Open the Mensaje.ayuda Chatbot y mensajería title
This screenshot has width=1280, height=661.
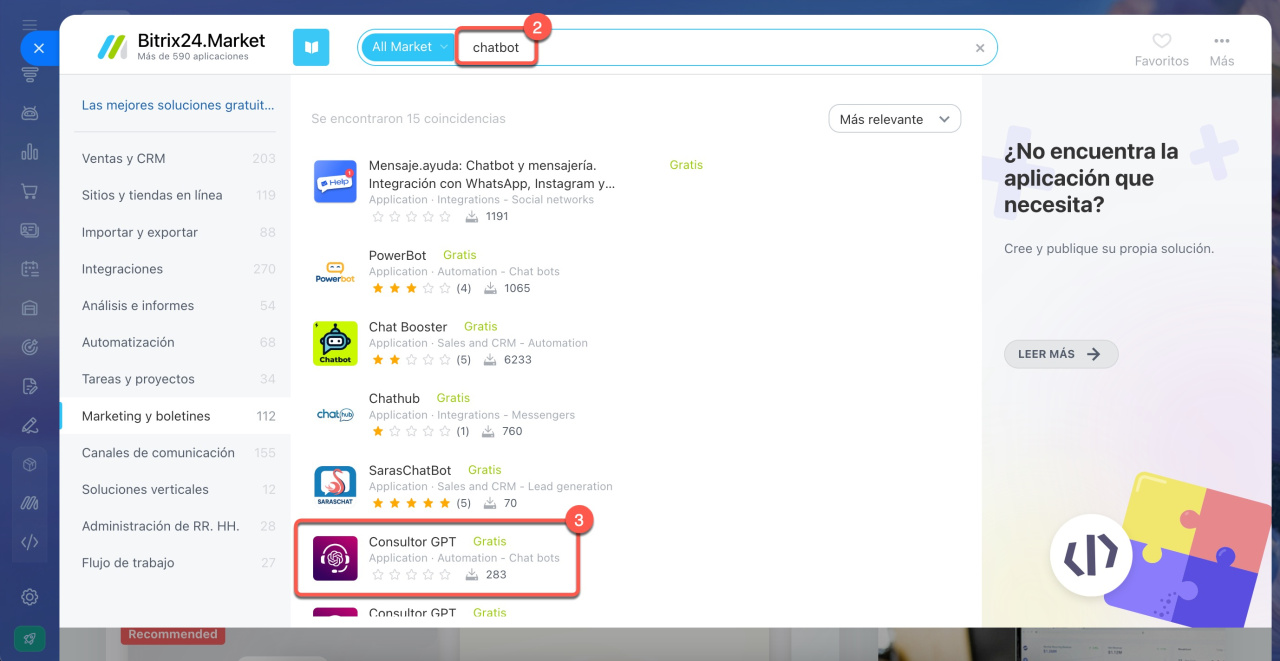click(492, 174)
